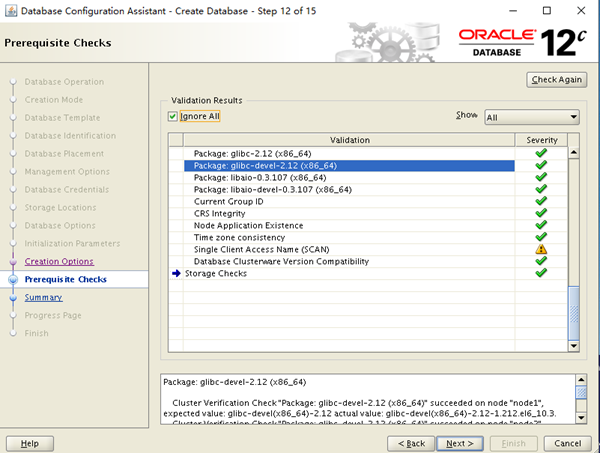Maximize the Database Configuration Assistant window
The height and width of the screenshot is (453, 600).
tap(547, 11)
